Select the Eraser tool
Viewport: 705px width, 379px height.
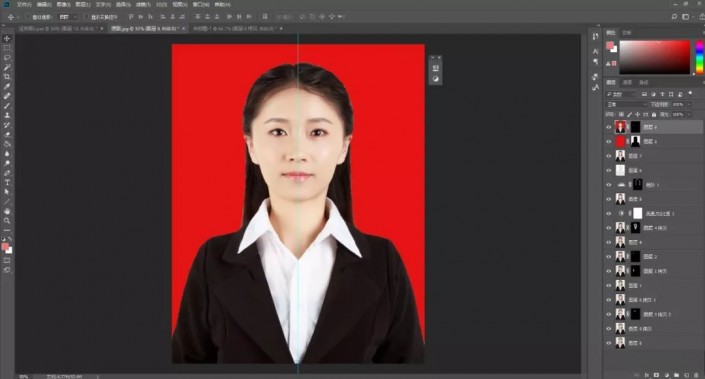tap(7, 134)
